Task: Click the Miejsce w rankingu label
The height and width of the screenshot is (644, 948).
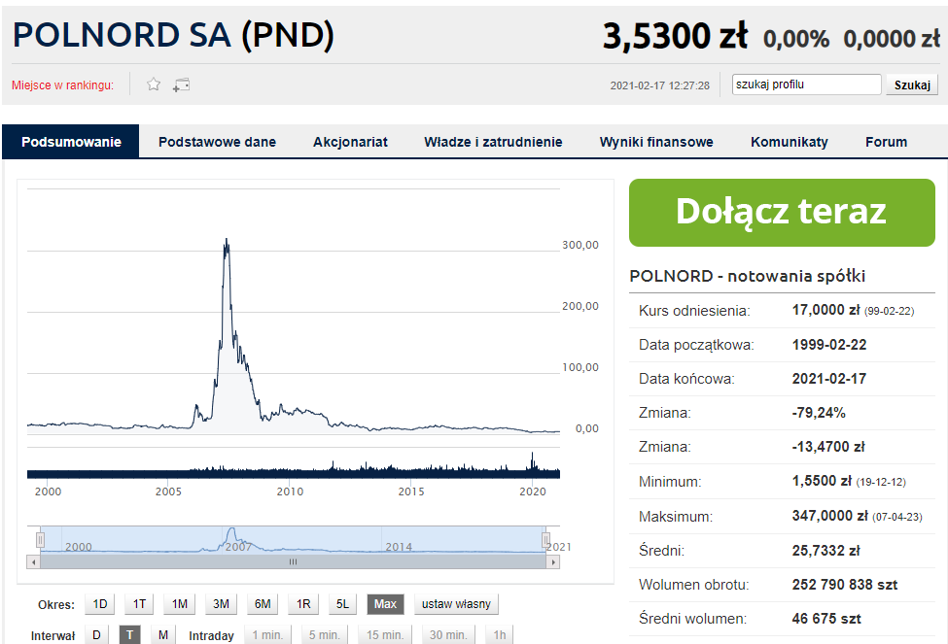Action: point(63,85)
